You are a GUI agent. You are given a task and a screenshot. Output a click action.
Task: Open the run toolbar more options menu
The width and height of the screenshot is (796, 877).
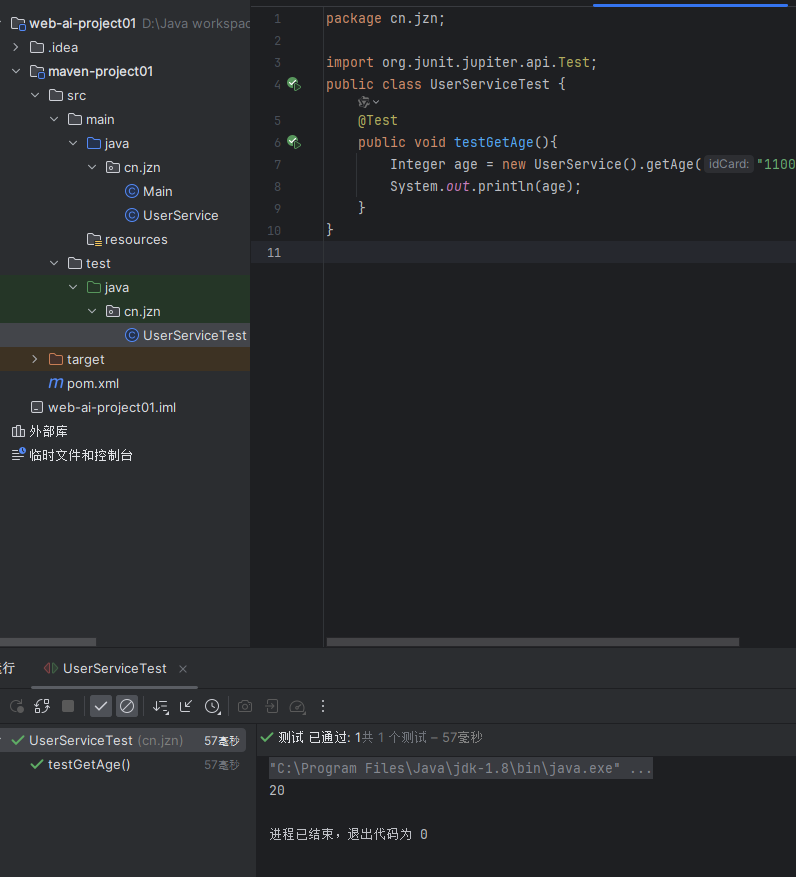[x=323, y=706]
